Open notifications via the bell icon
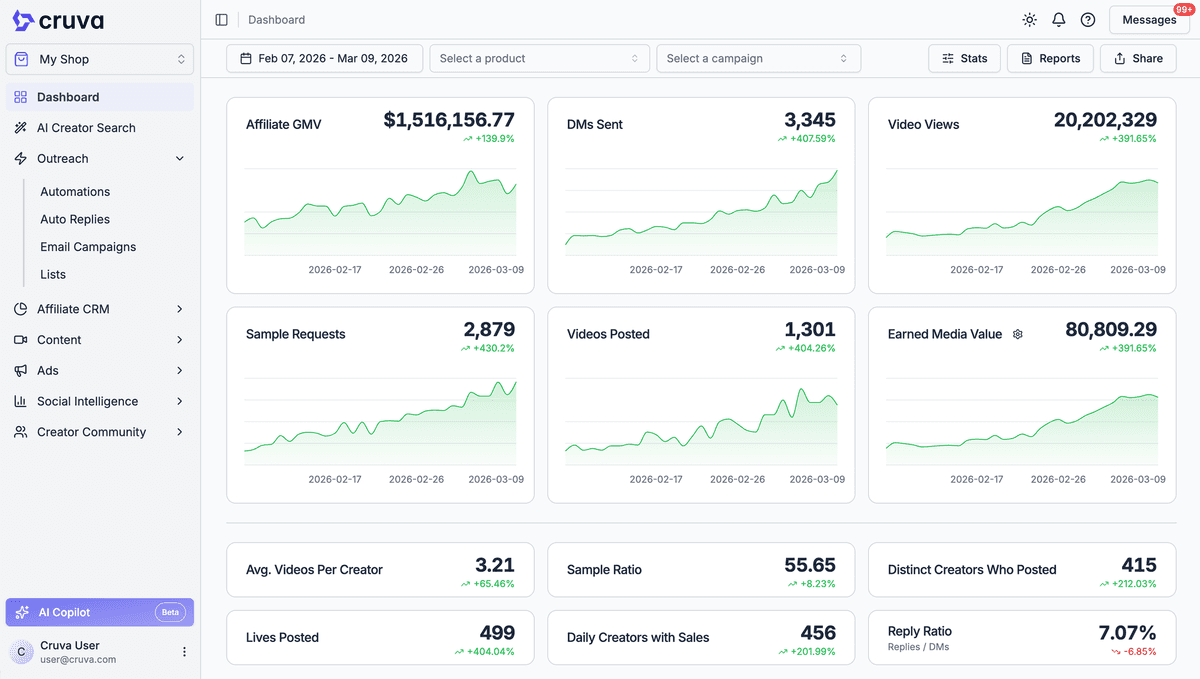The image size is (1200, 679). pyautogui.click(x=1058, y=19)
